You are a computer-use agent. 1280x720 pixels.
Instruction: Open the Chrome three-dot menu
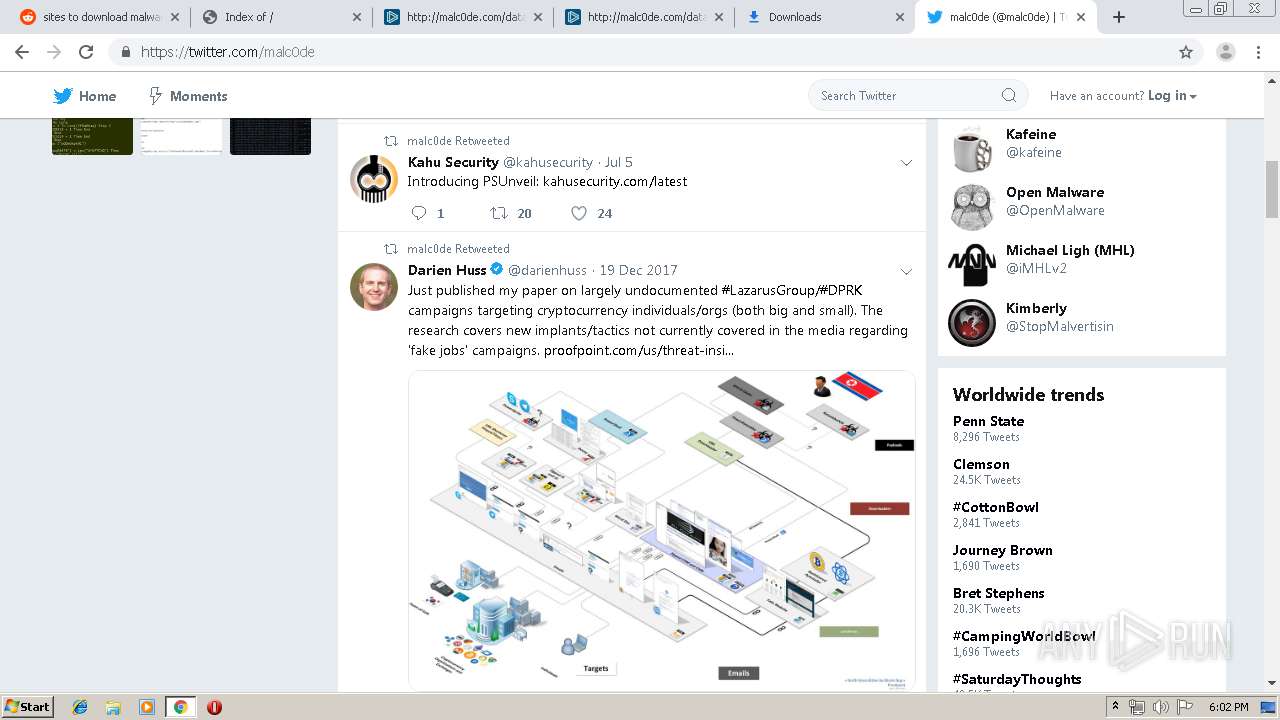[1259, 52]
